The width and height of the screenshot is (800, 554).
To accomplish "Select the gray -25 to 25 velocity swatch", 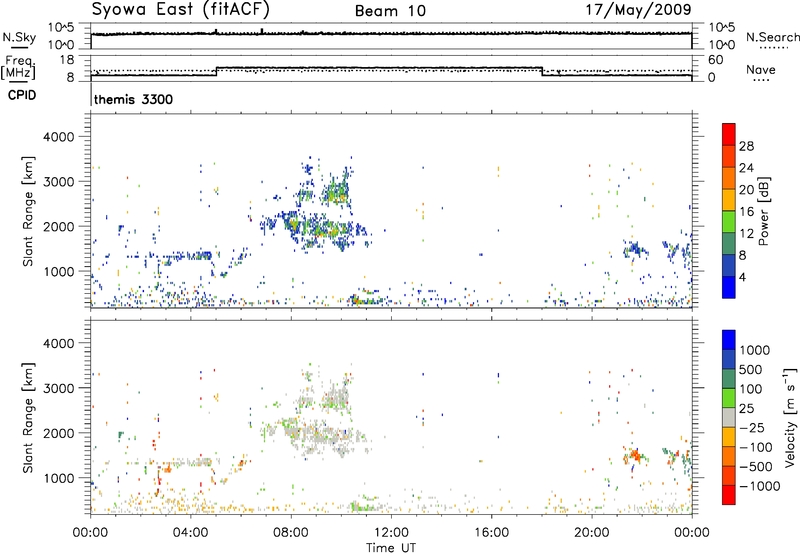I will [x=729, y=417].
